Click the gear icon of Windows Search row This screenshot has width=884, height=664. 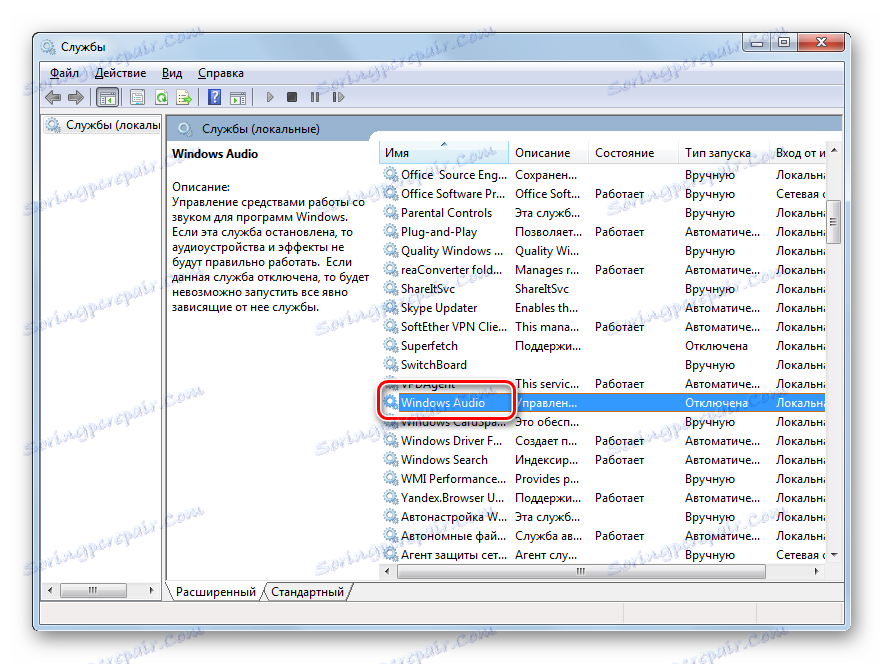click(x=390, y=459)
